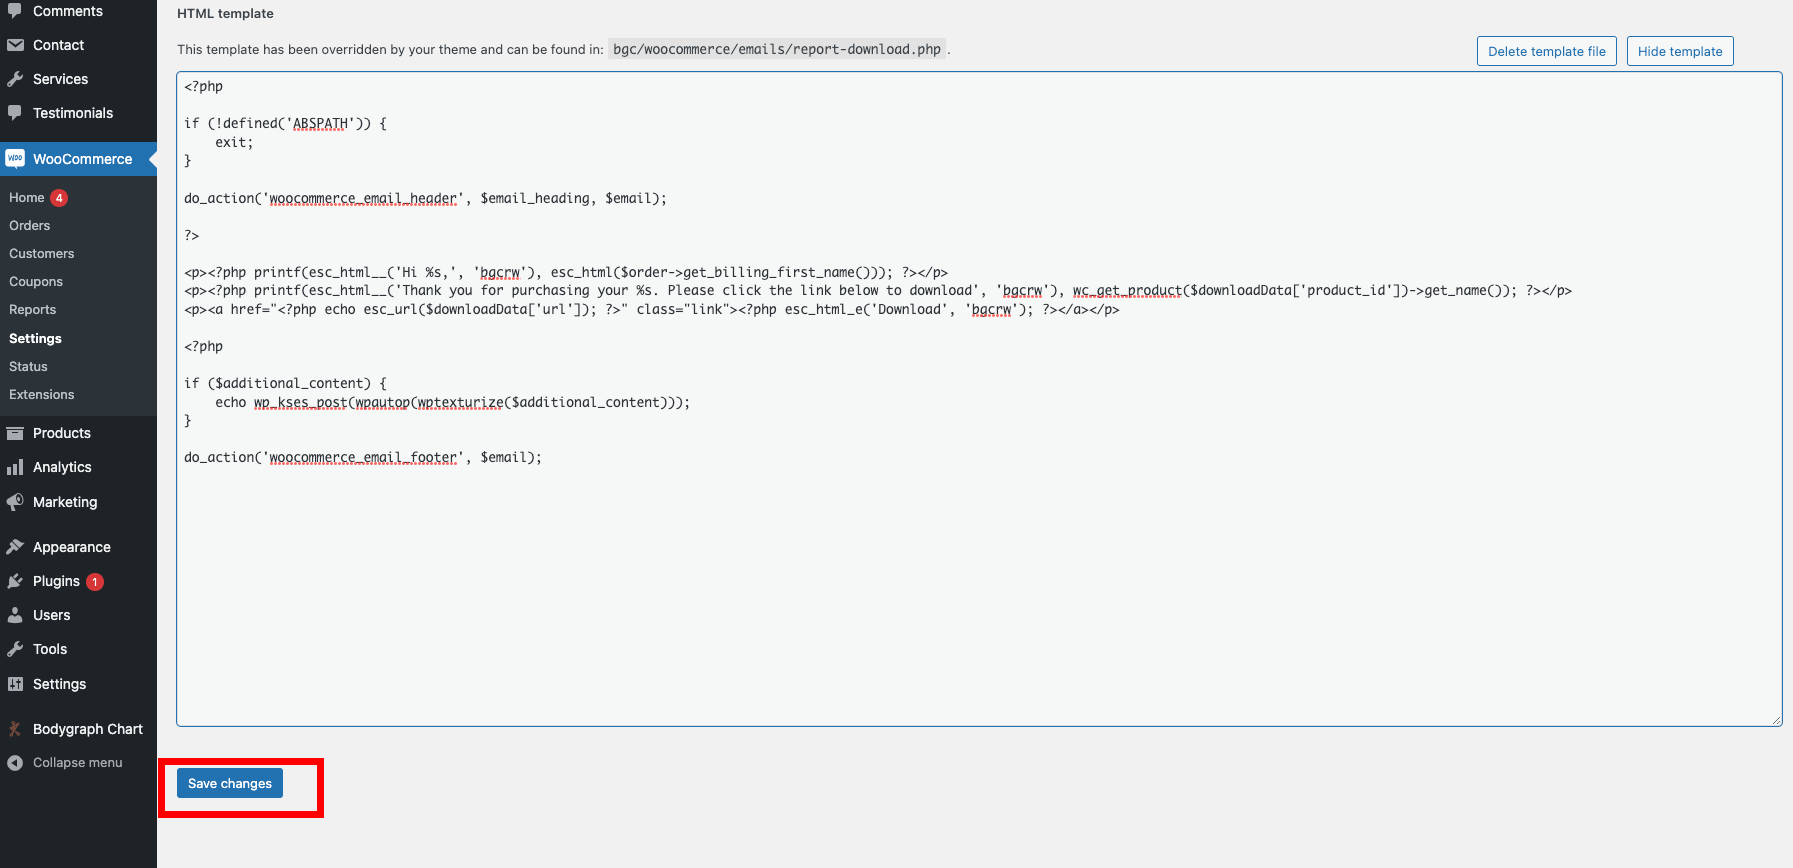Click the woocommerce_email_header do_action line
The height and width of the screenshot is (868, 1793).
click(x=425, y=198)
